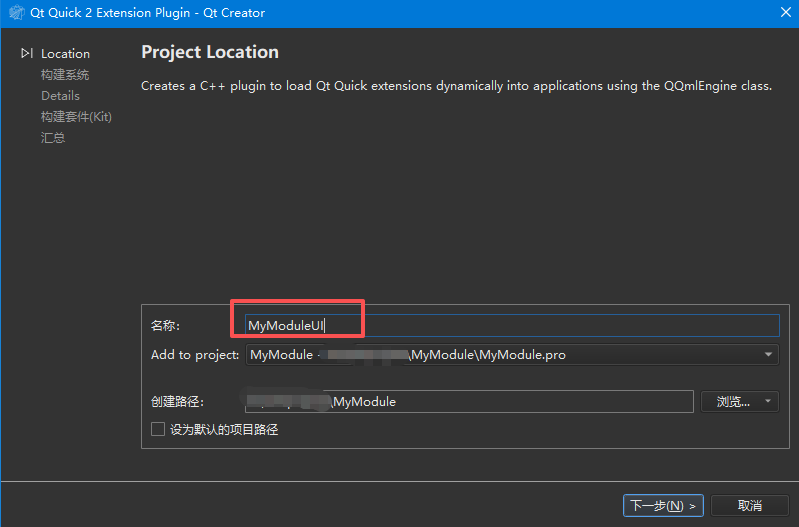Select the 汇总 step in the sidebar

[53, 138]
